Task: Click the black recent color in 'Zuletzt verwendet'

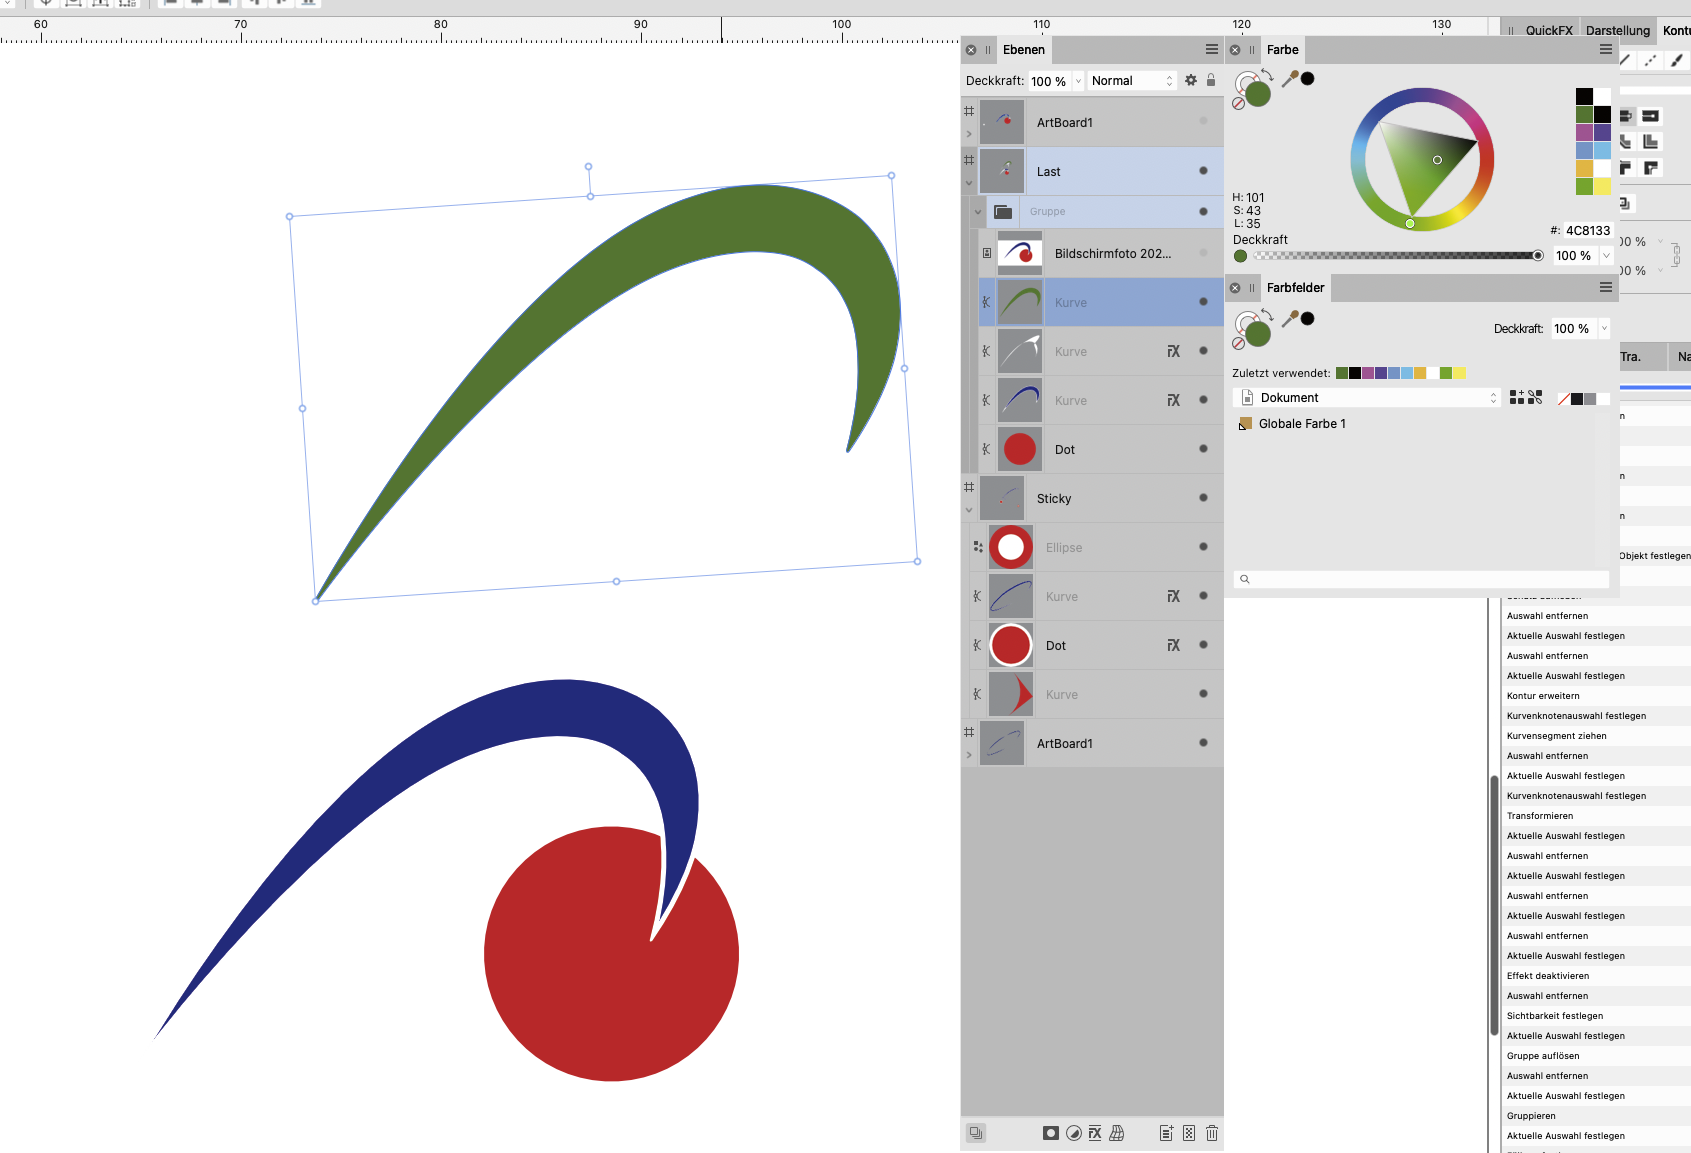Action: coord(1355,373)
